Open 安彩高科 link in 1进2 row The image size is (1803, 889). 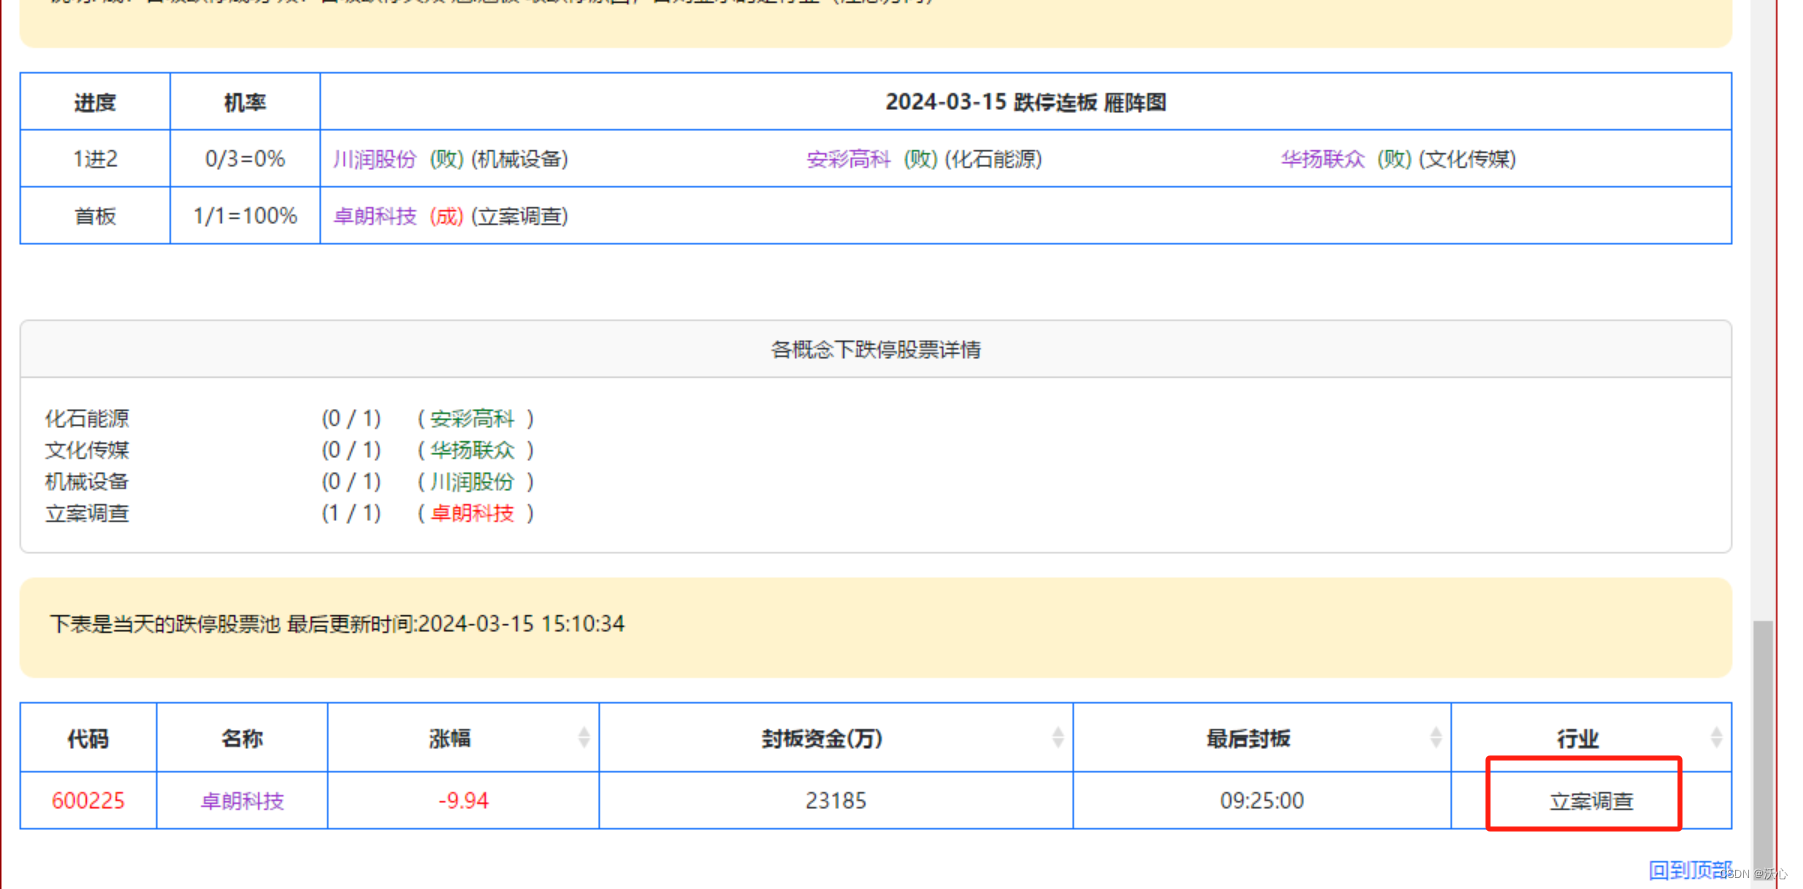(x=848, y=159)
